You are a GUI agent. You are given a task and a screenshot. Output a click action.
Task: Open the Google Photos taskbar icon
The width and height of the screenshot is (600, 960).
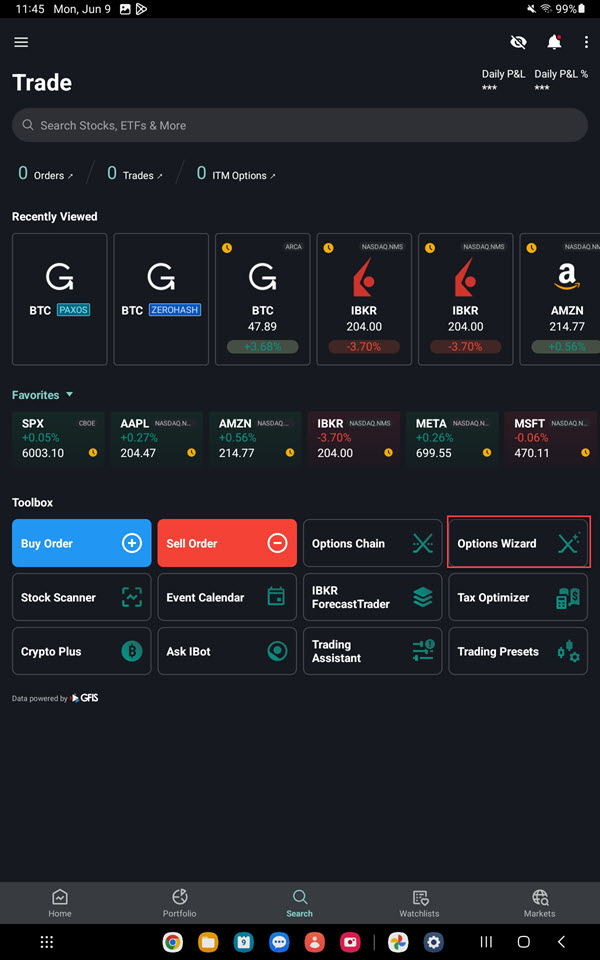tap(398, 942)
